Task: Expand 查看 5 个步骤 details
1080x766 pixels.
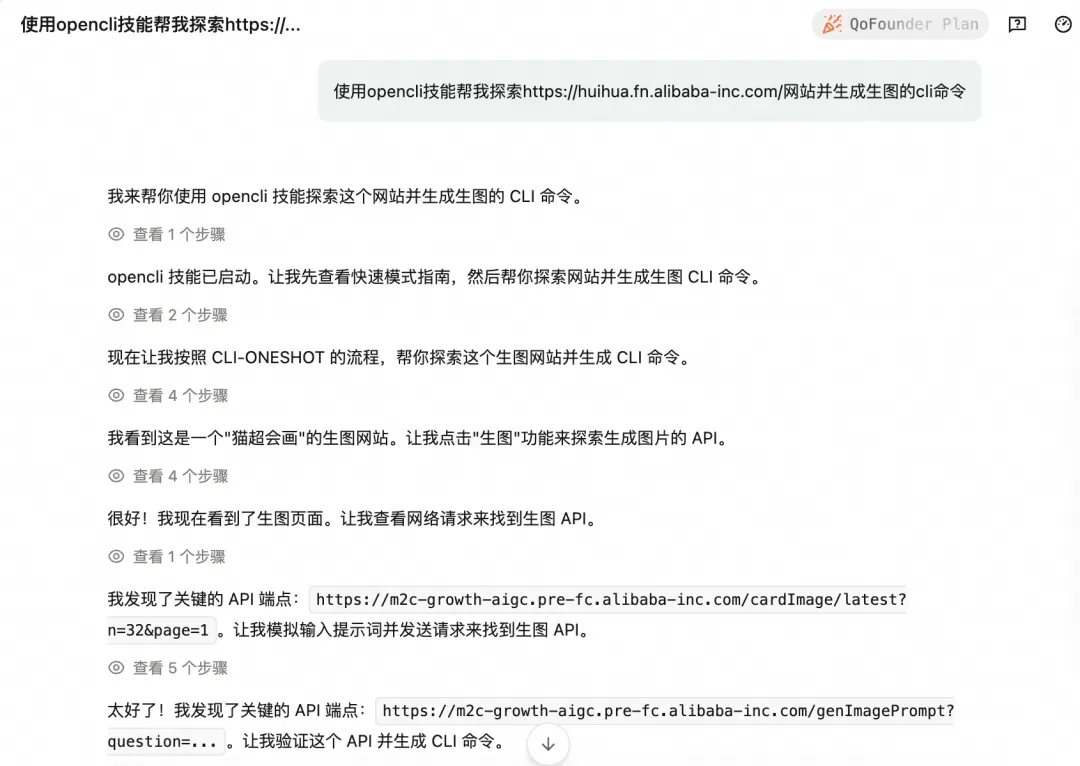Action: [167, 667]
